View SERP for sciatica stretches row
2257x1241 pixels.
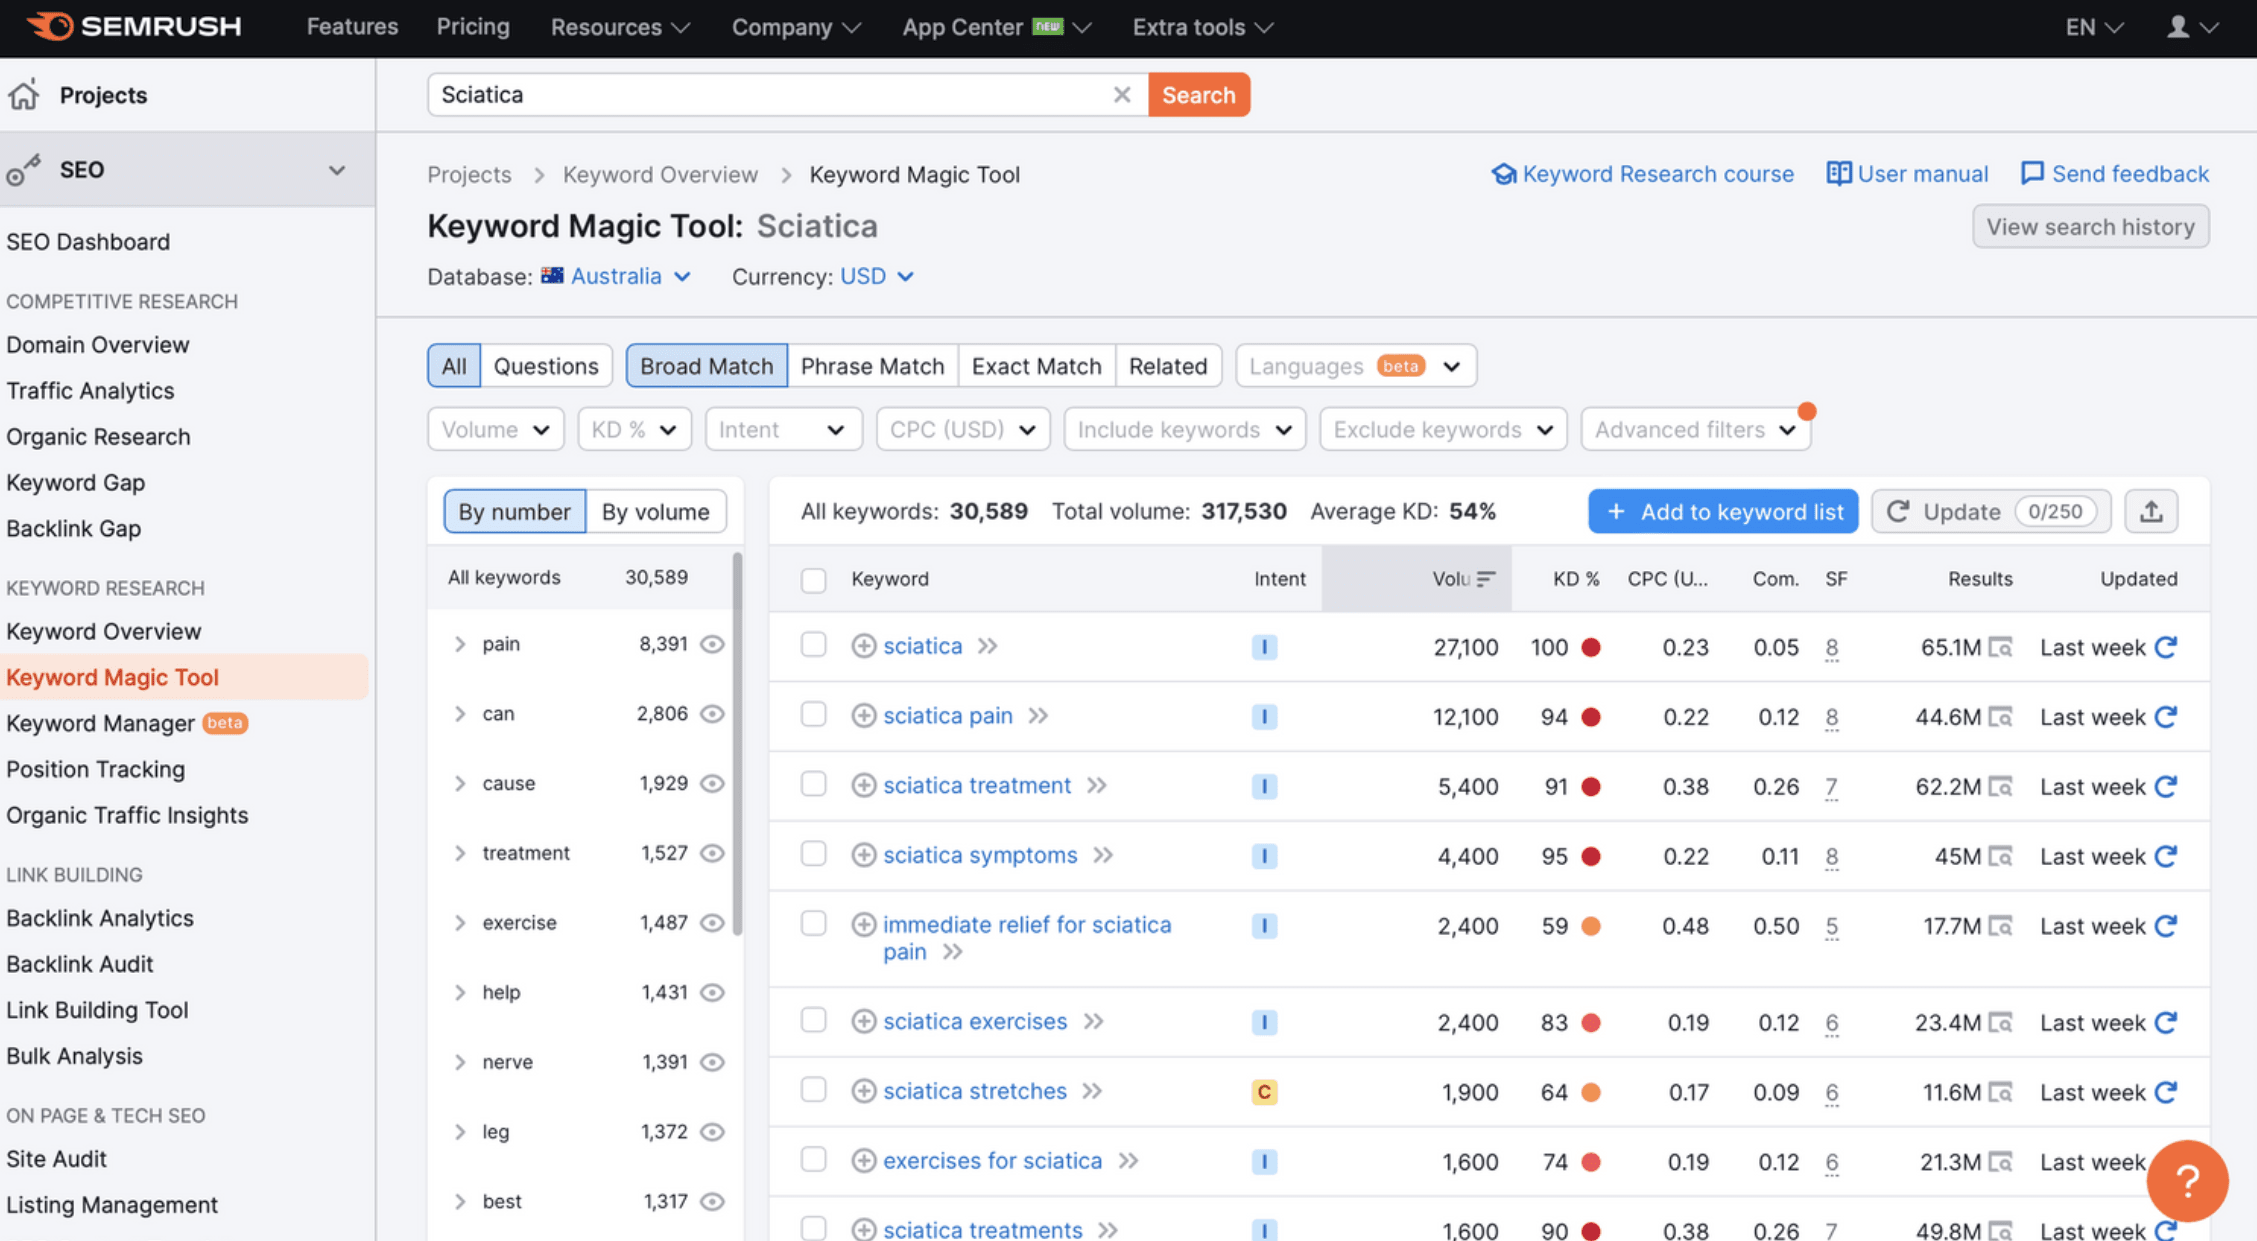2000,1092
